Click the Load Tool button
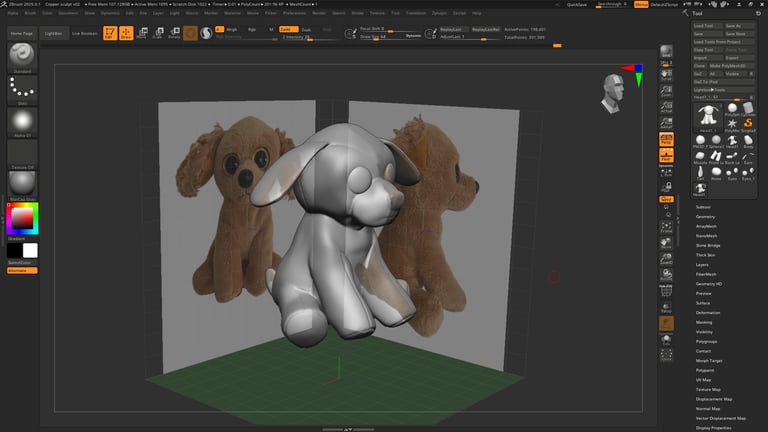The image size is (768, 432). [707, 25]
